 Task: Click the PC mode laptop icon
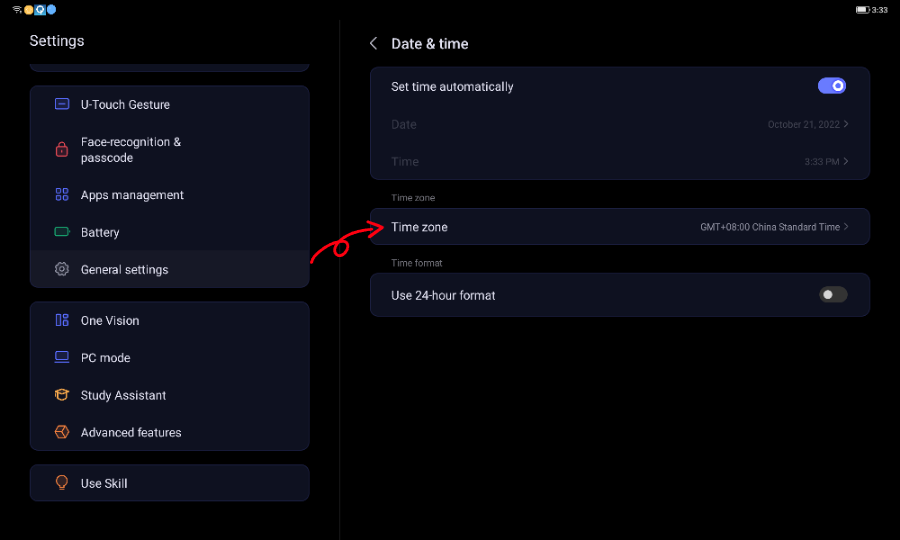click(x=62, y=357)
